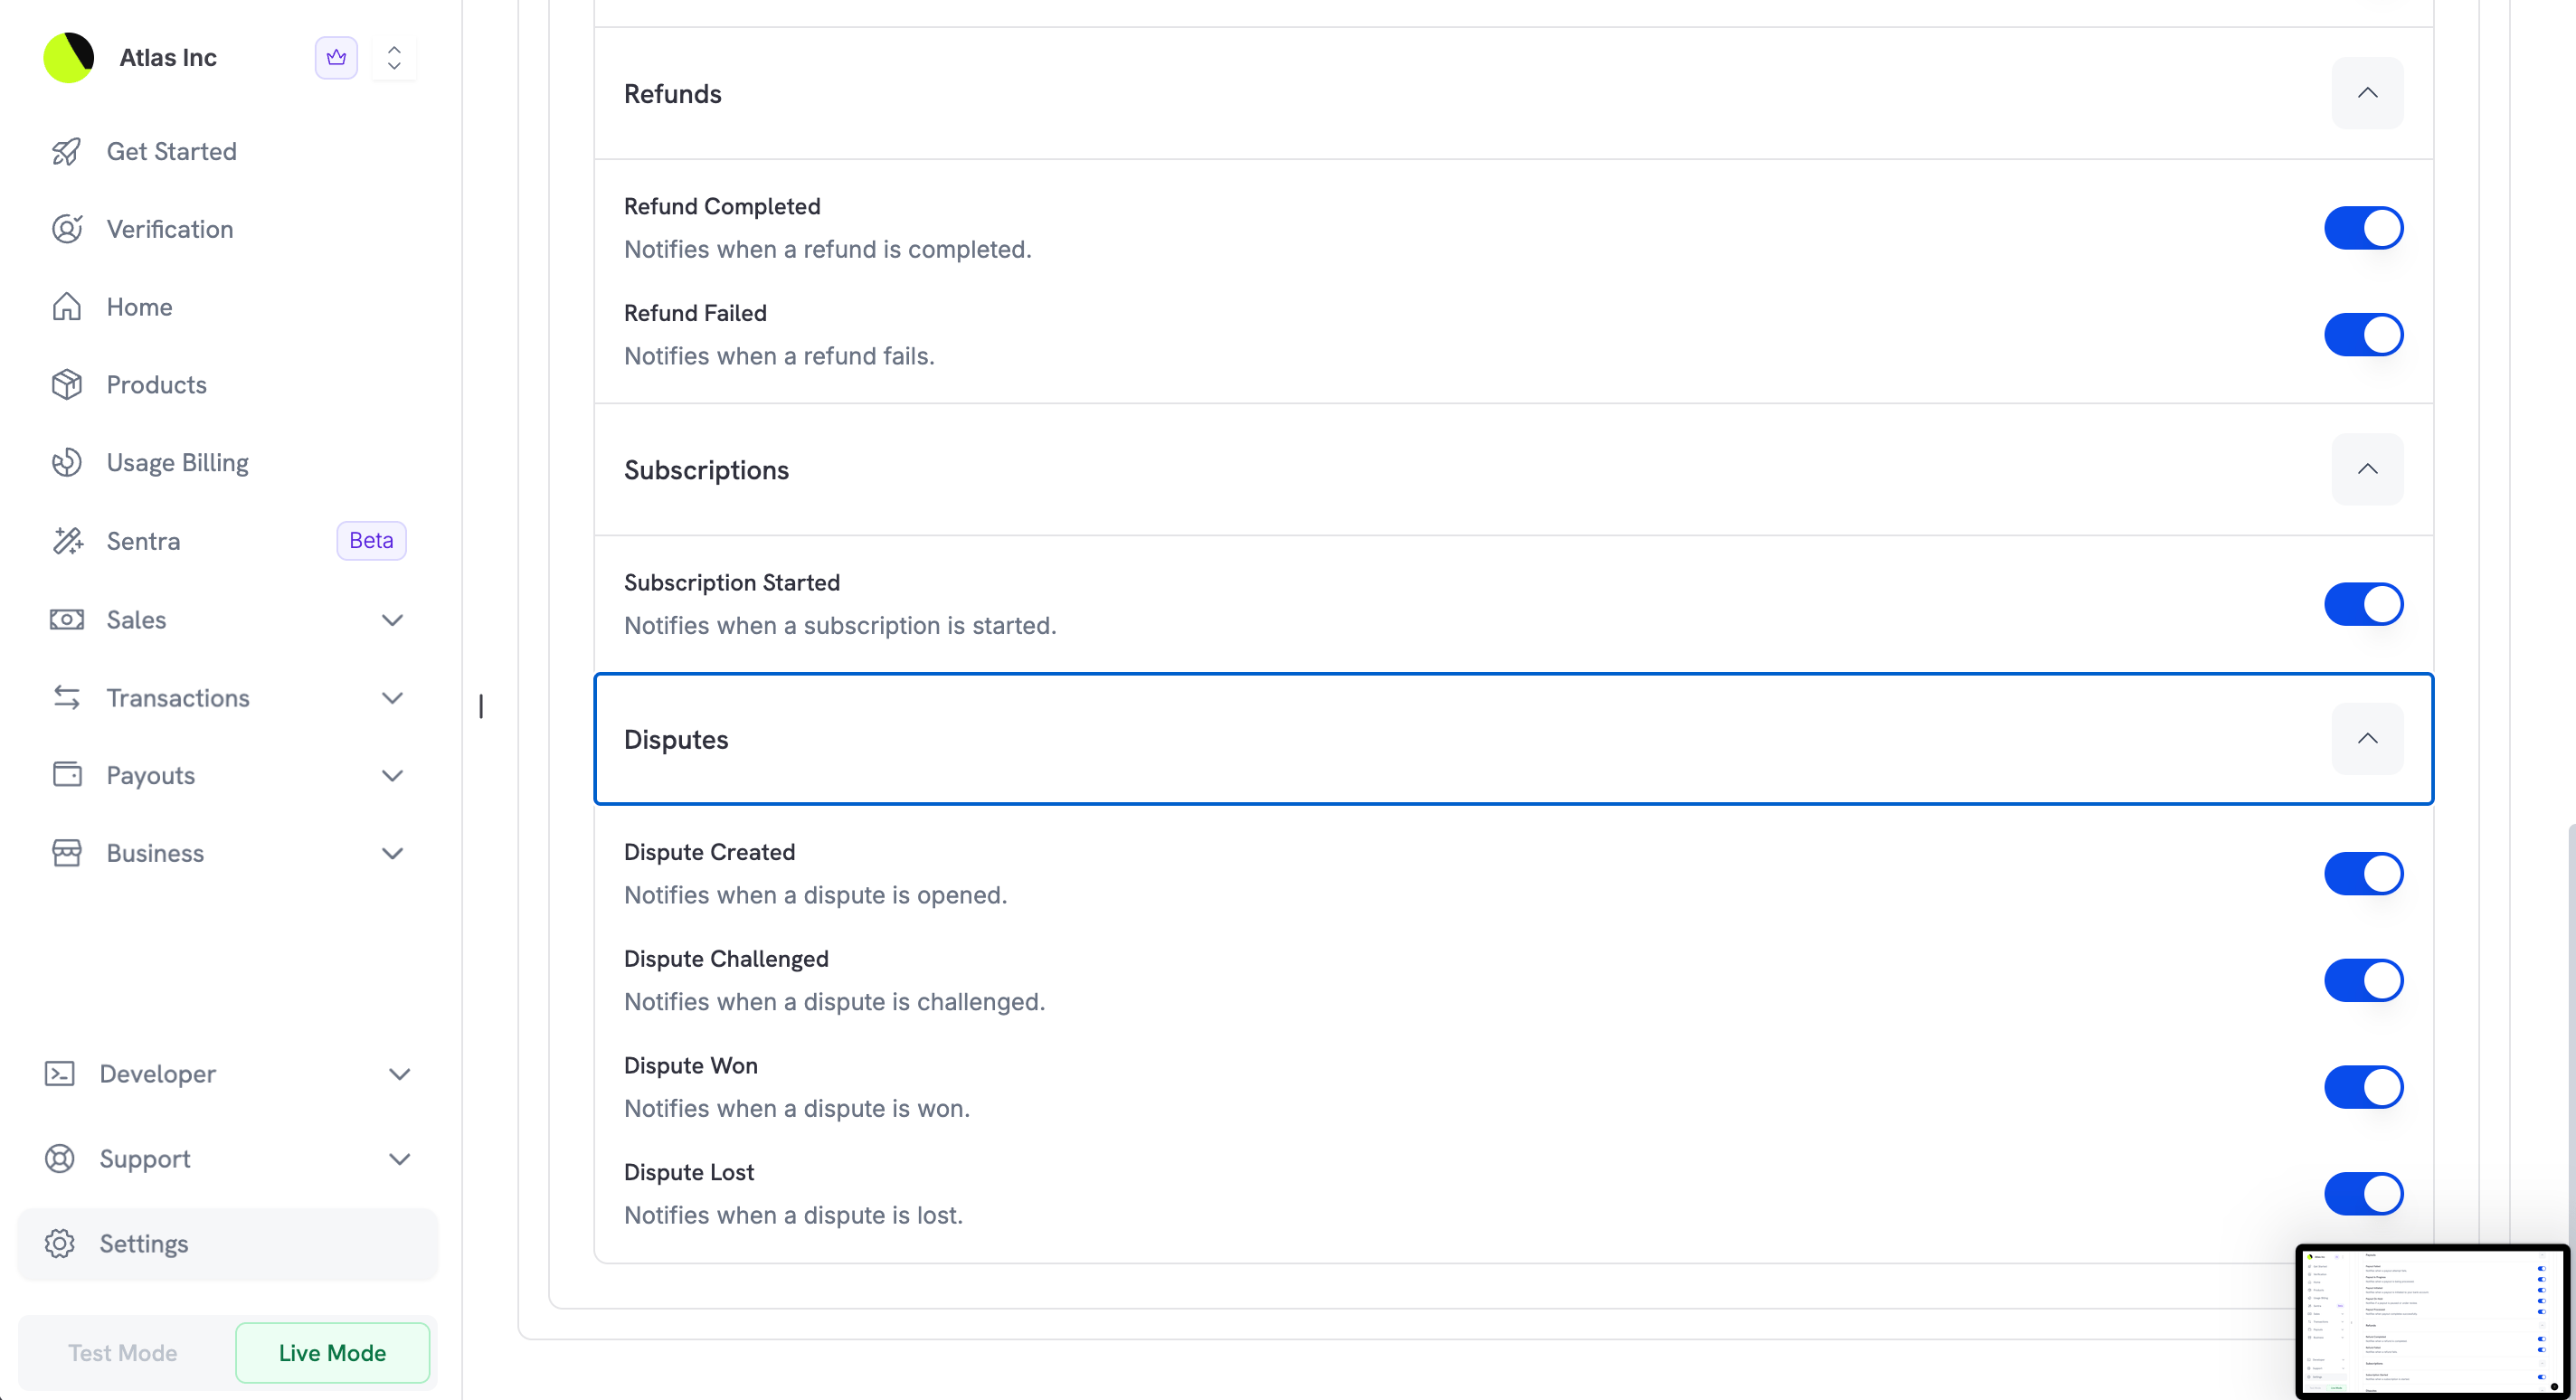Image resolution: width=2576 pixels, height=1400 pixels.
Task: Click 'Notifies when a dispute is opened.'
Action: coord(816,895)
